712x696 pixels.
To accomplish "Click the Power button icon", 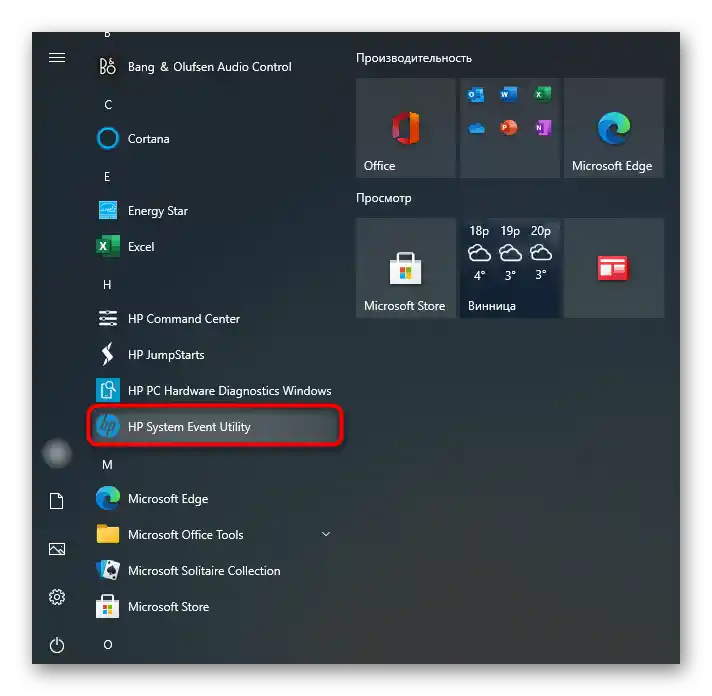I will point(57,645).
